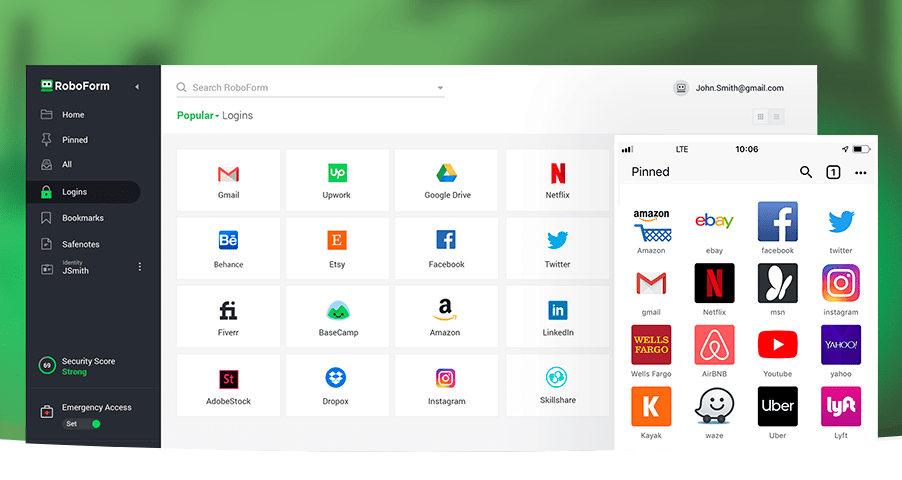902x480 pixels.
Task: Open the Gmail login tile
Action: pyautogui.click(x=228, y=180)
